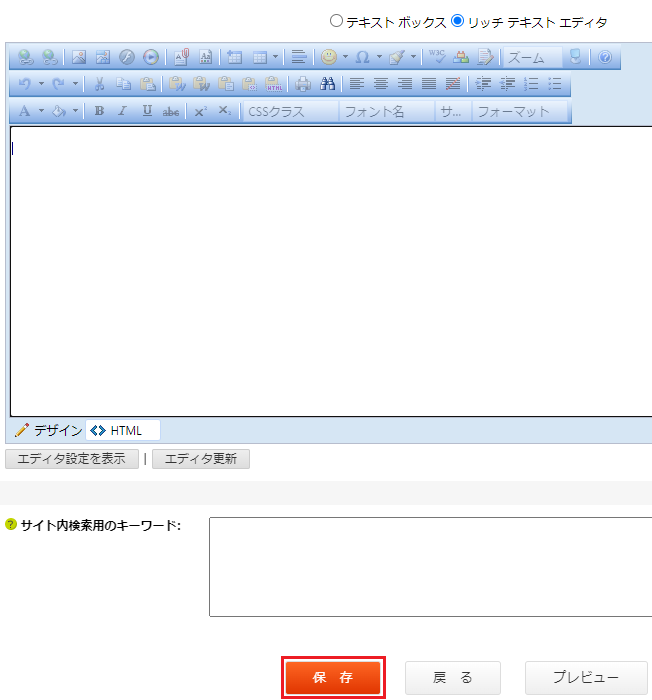
Task: Toggle Strikethrough (abc) formatting
Action: (171, 111)
